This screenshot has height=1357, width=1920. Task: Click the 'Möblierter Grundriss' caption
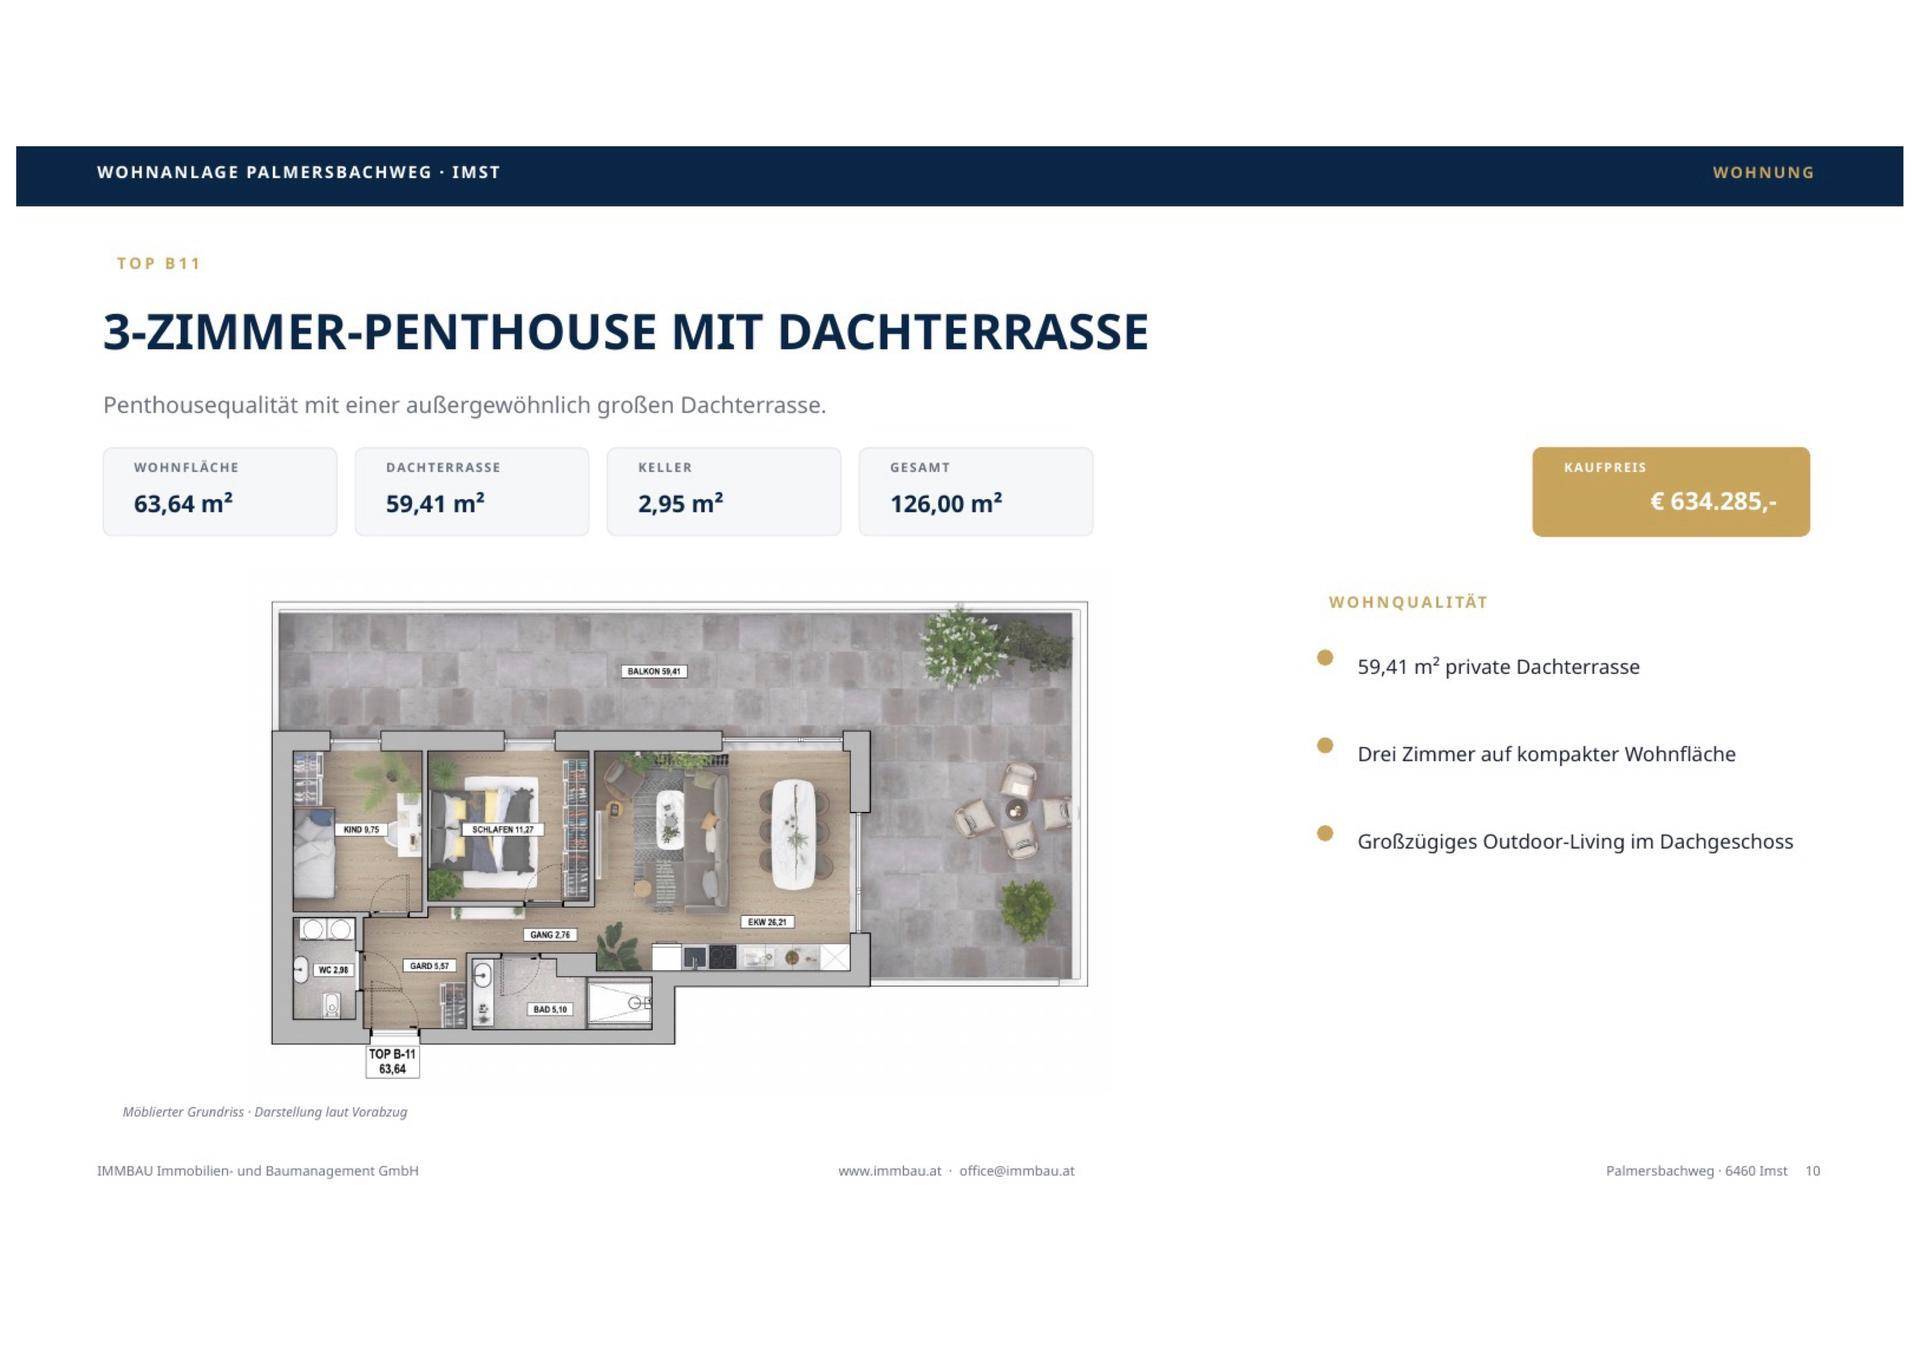(265, 1112)
